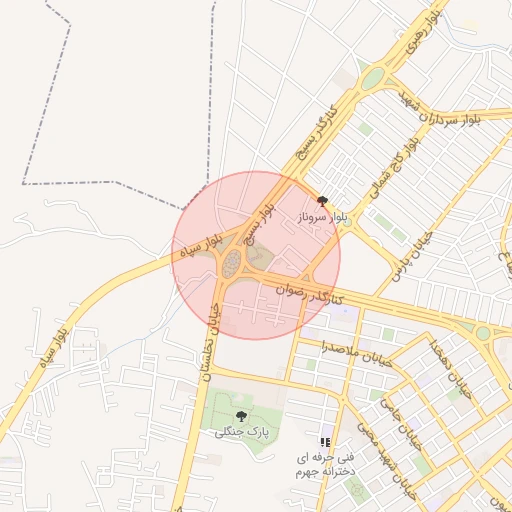The height and width of the screenshot is (512, 512).
Task: Click the school icon above فنی حرفه ای
Action: click(325, 443)
